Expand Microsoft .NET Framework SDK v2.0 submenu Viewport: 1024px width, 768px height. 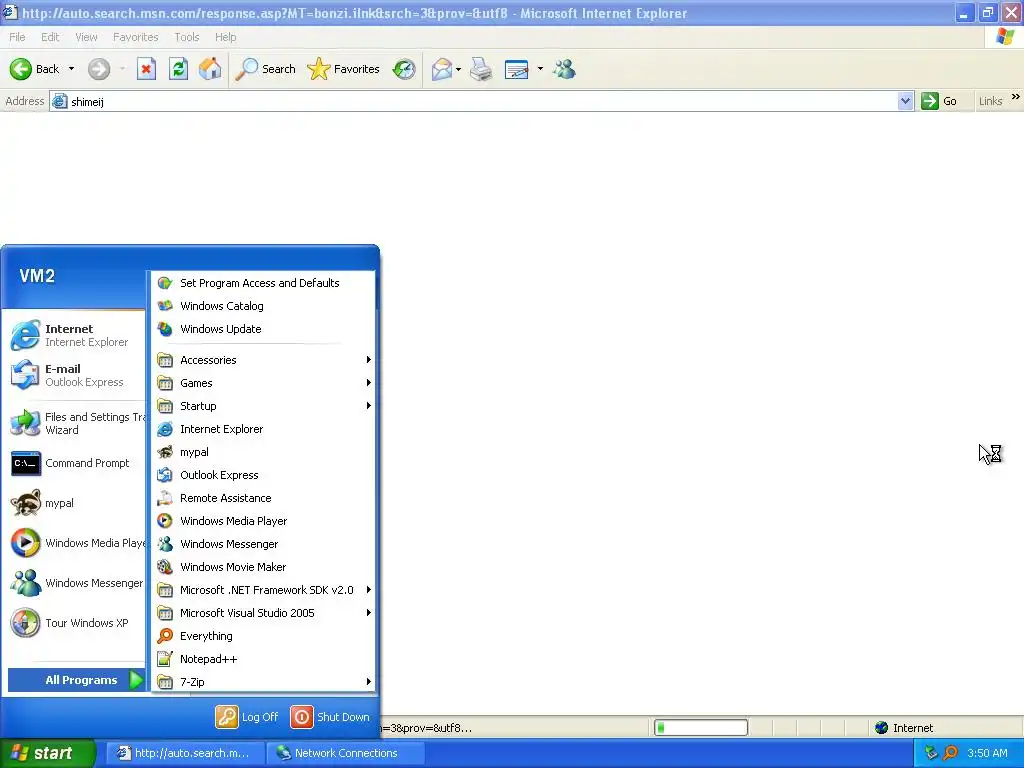(263, 590)
